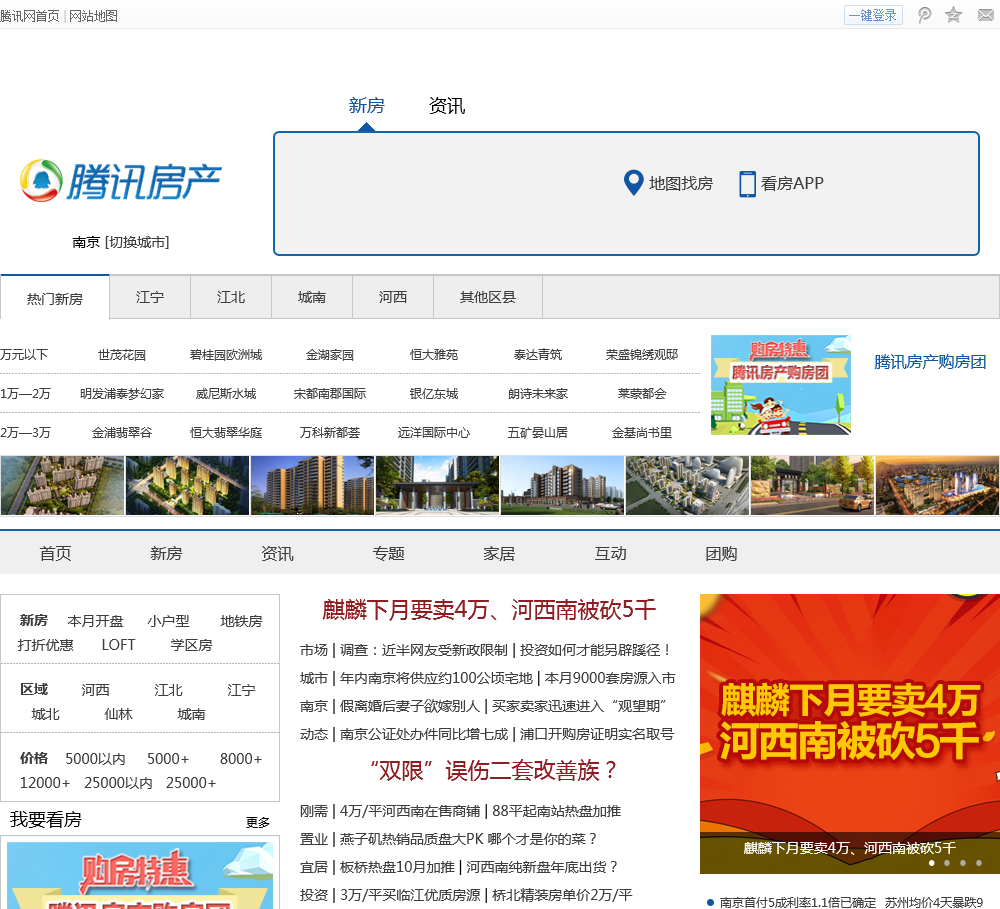The width and height of the screenshot is (1000, 909).
Task: Filter by 地铁房
Action: click(x=241, y=621)
